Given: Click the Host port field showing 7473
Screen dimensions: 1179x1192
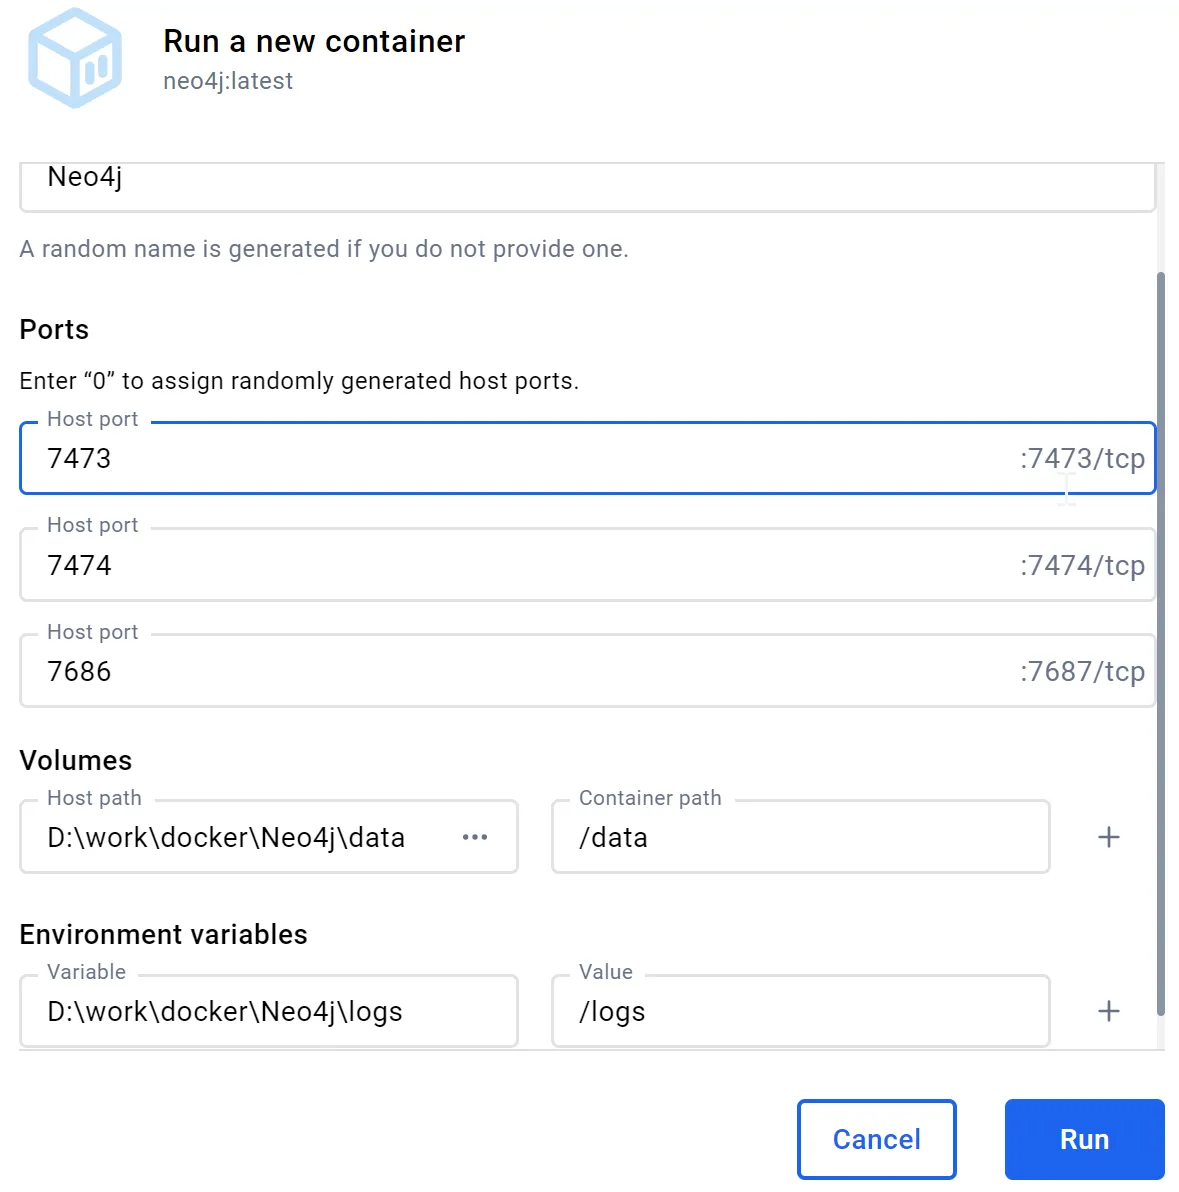Looking at the screenshot, I should 500,459.
